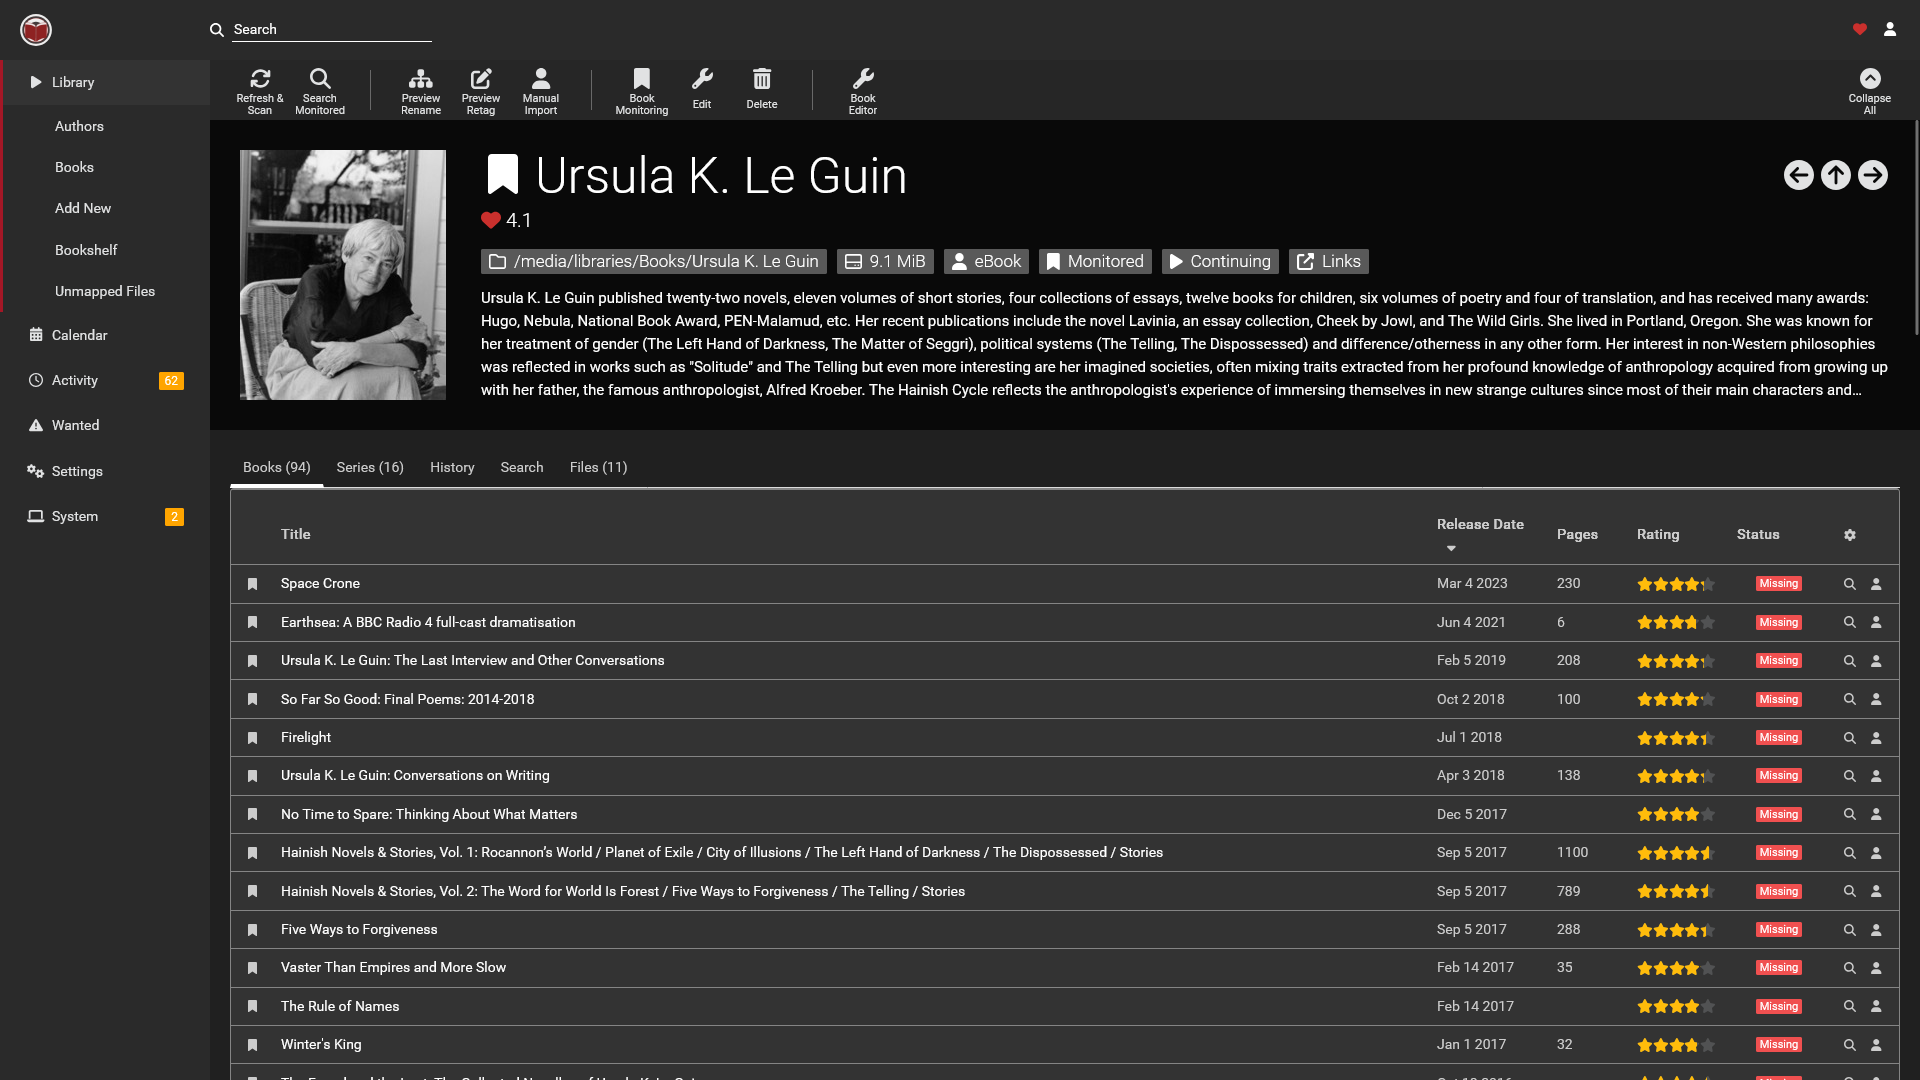Search automatically for Firelight

1850,738
